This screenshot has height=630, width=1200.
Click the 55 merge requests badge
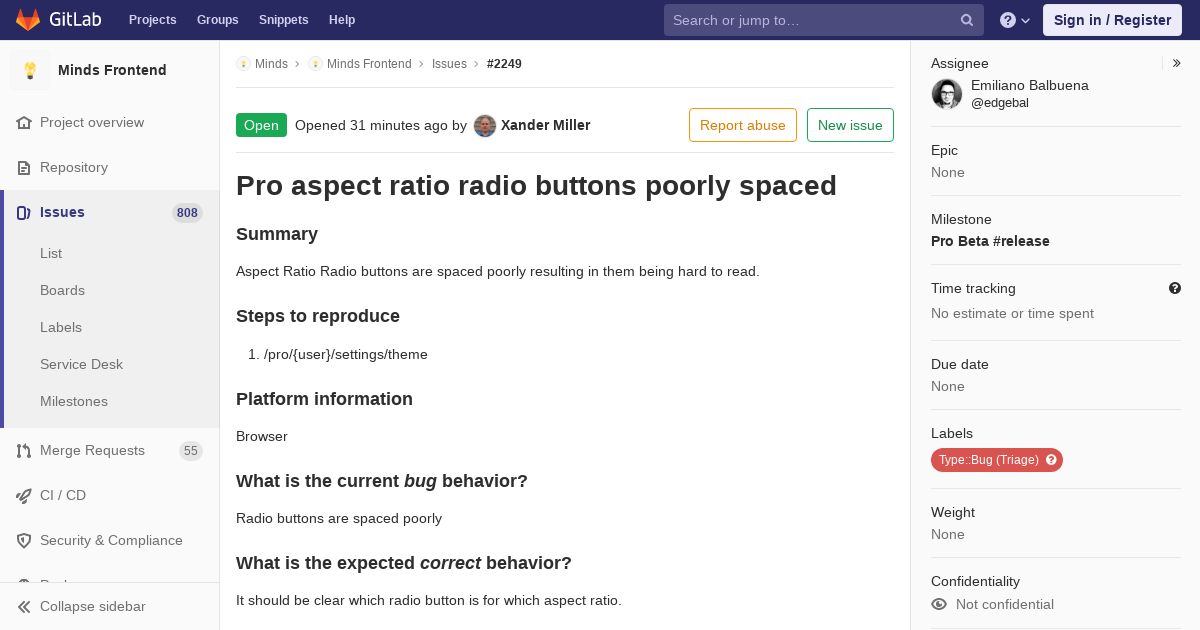click(x=191, y=451)
